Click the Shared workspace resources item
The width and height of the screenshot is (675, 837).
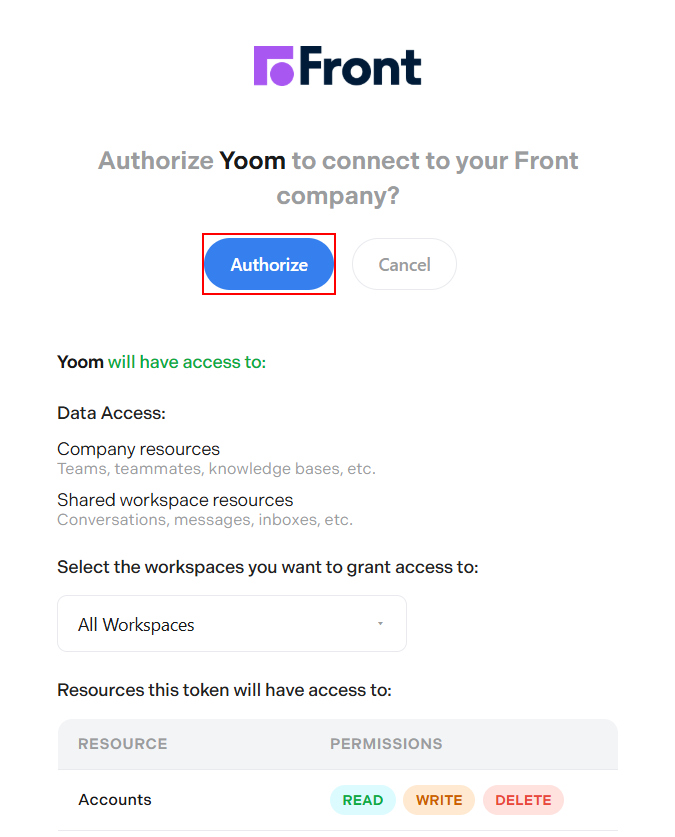[175, 499]
